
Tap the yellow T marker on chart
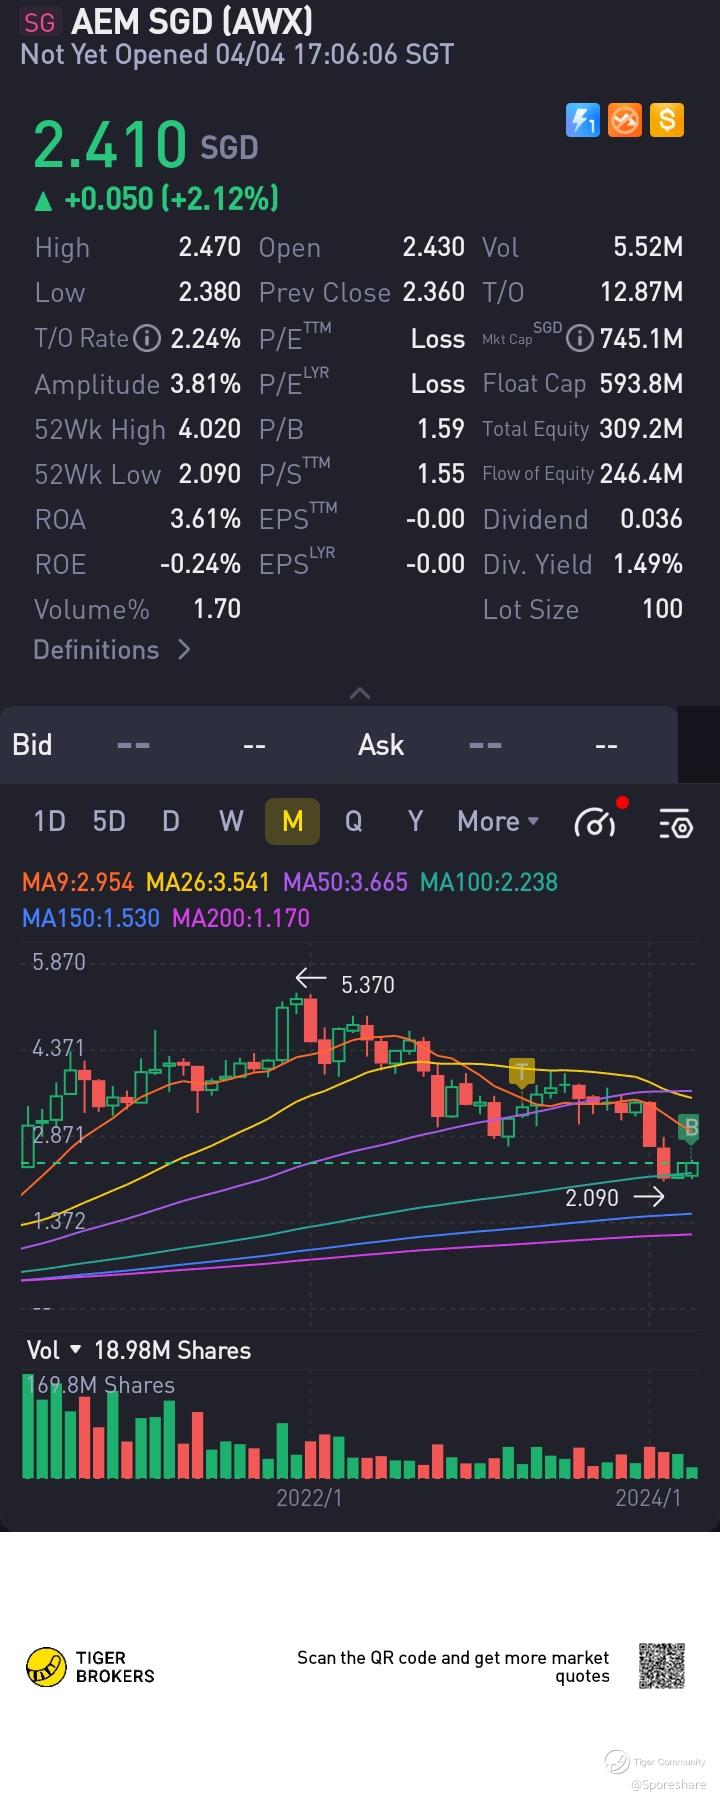(522, 1073)
